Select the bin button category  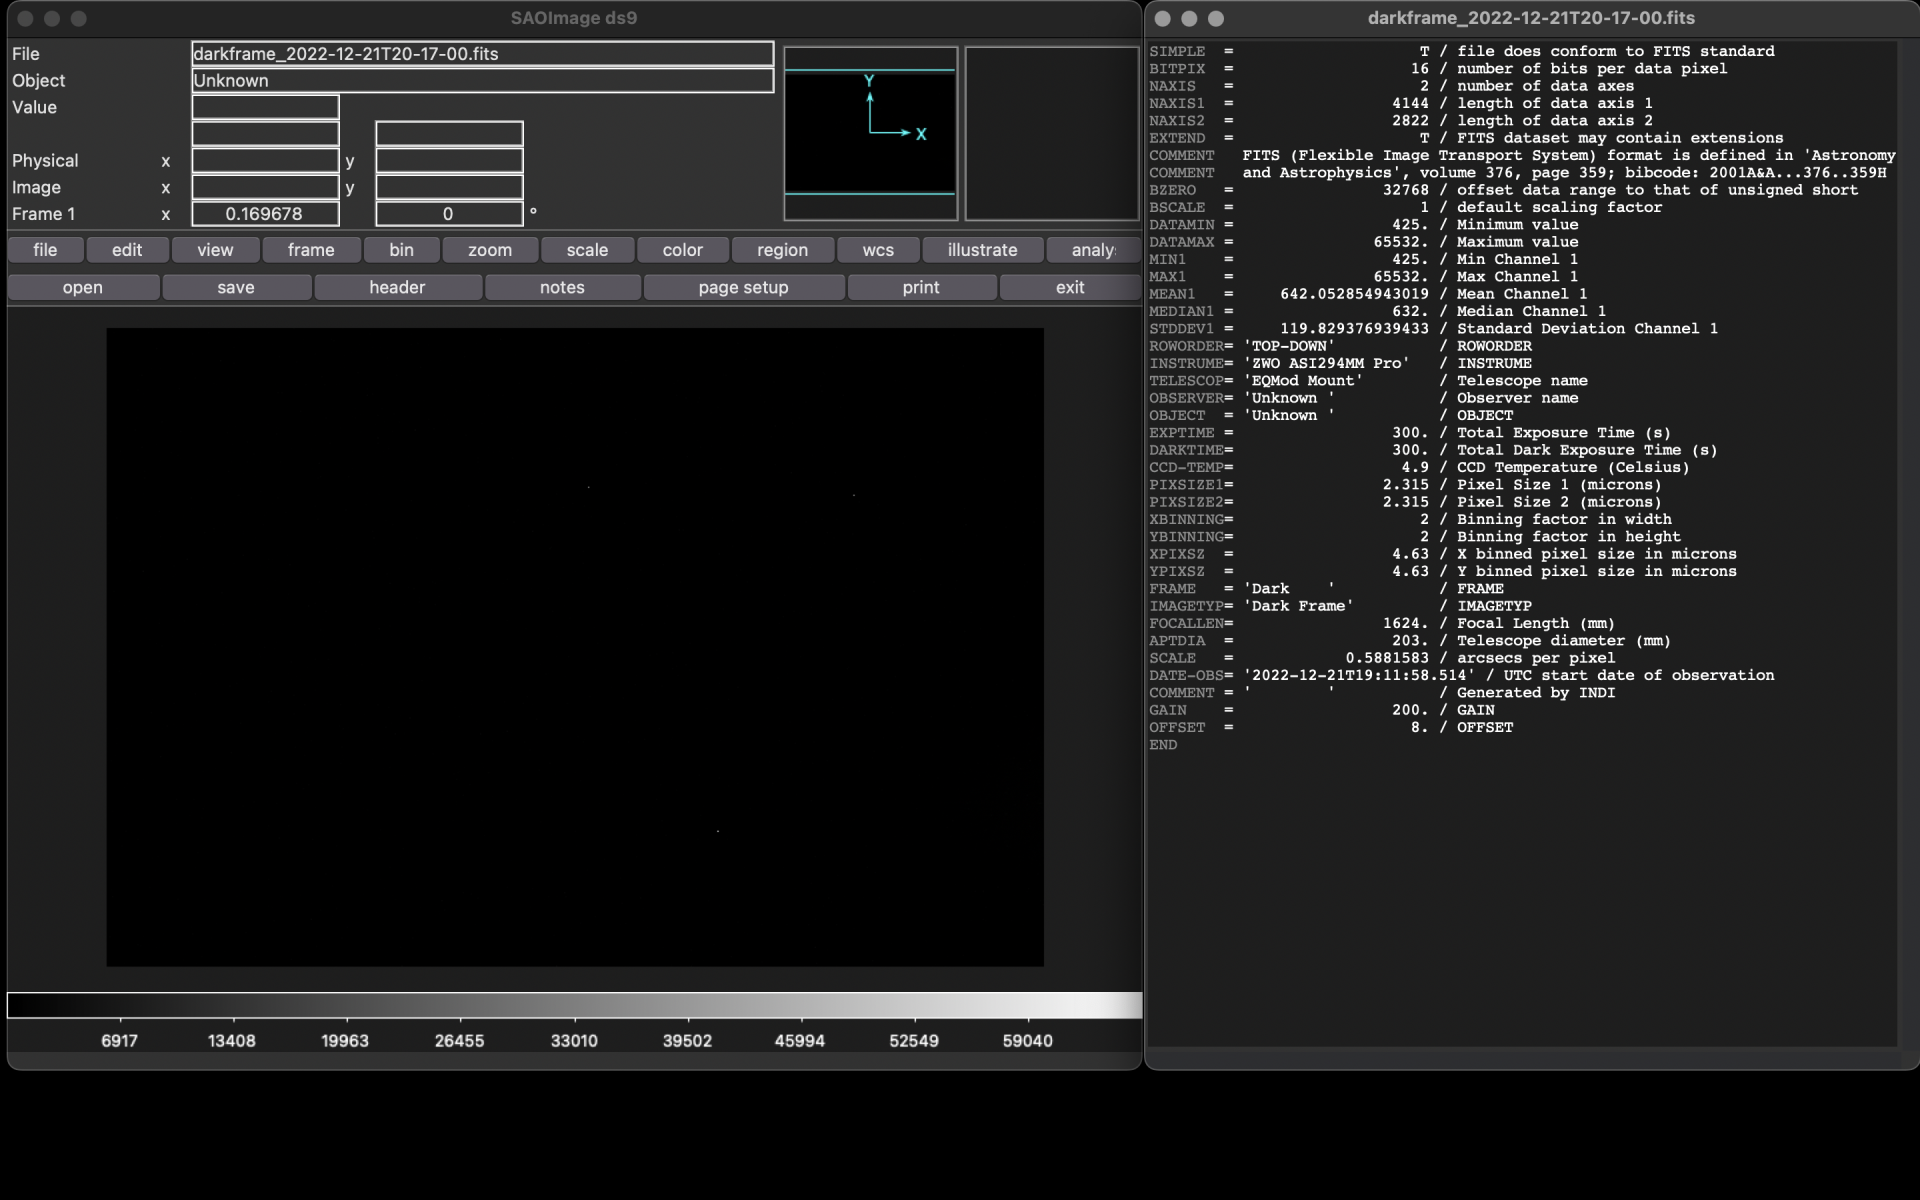click(401, 250)
